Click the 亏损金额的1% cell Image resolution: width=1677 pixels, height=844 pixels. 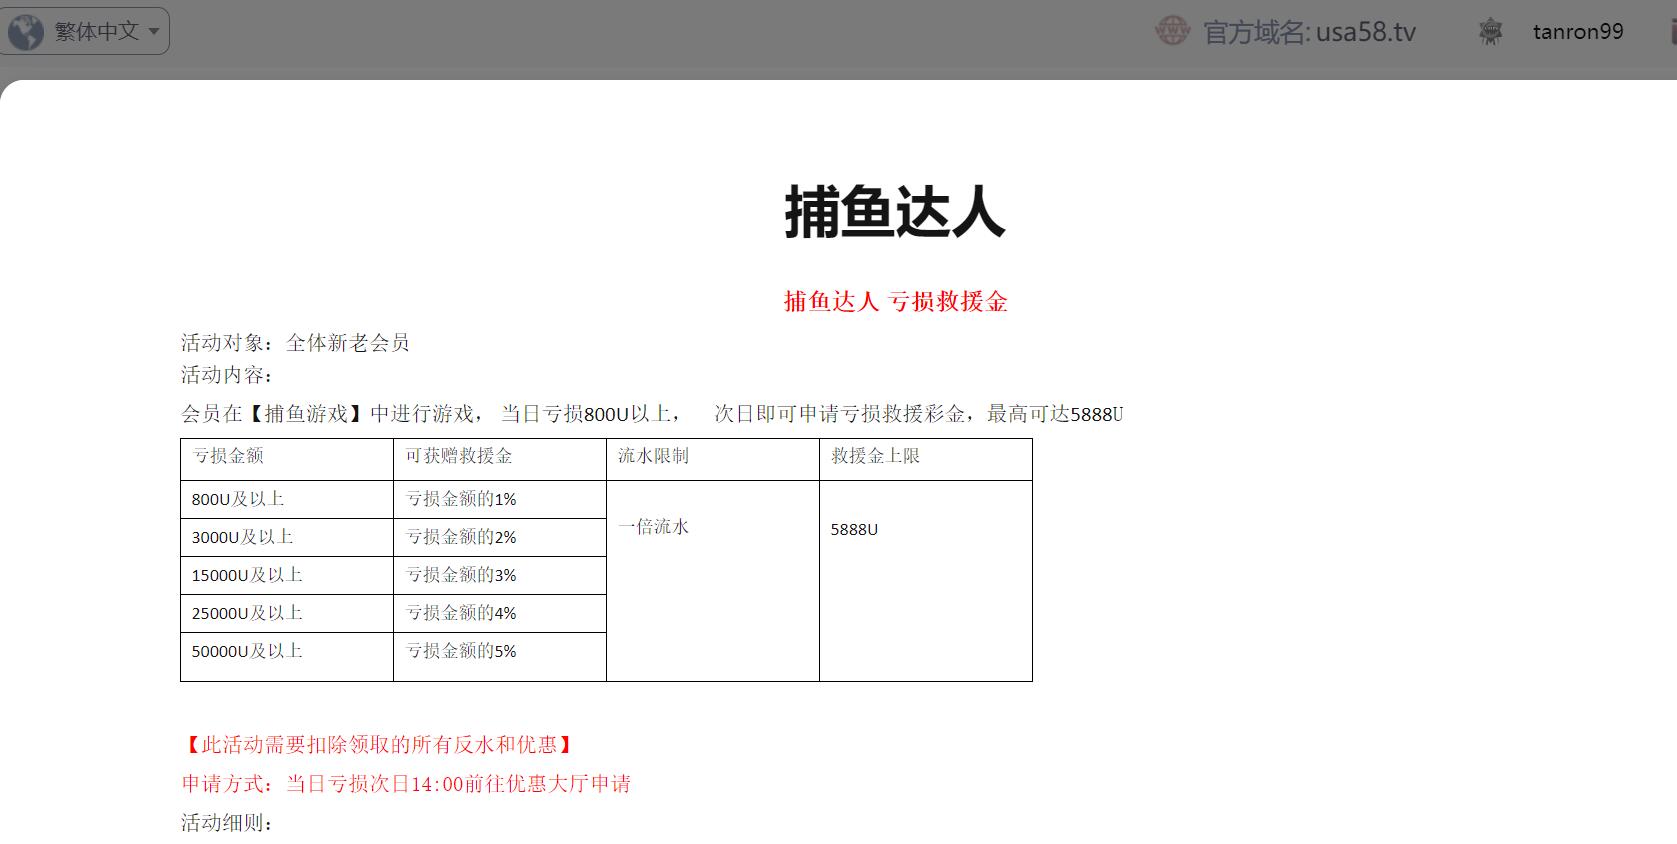[x=500, y=499]
